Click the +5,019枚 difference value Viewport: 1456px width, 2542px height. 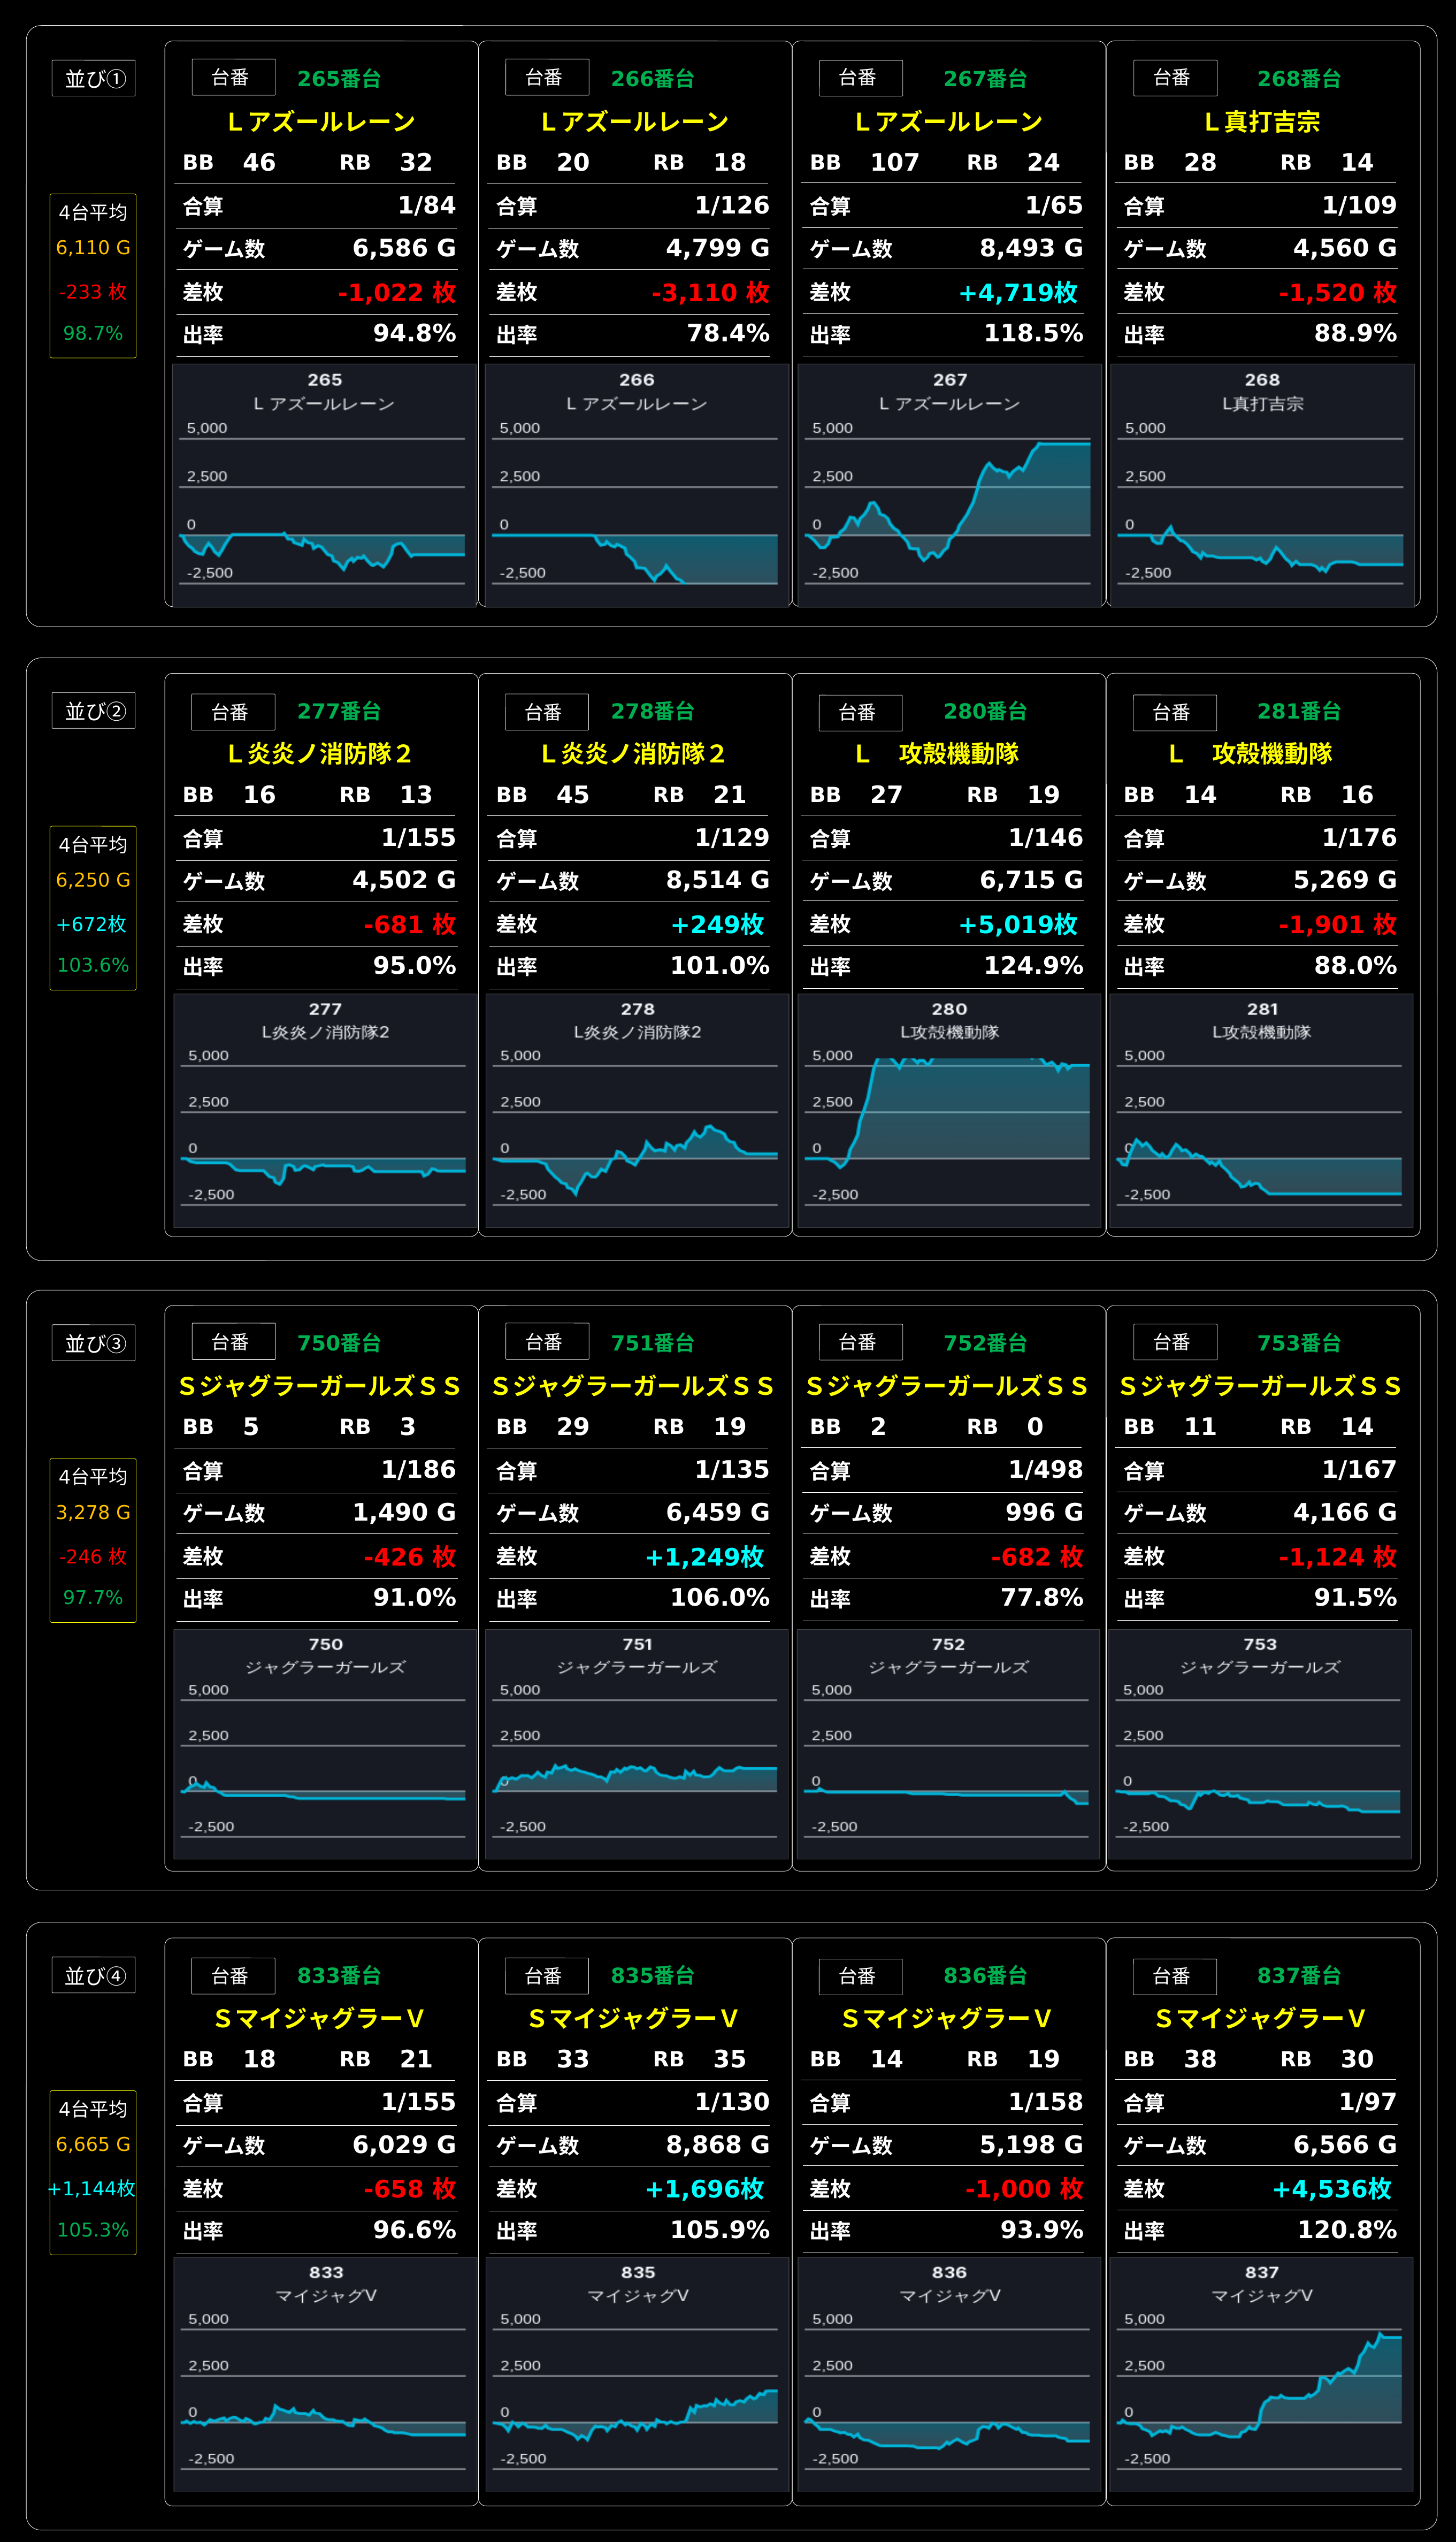1019,924
